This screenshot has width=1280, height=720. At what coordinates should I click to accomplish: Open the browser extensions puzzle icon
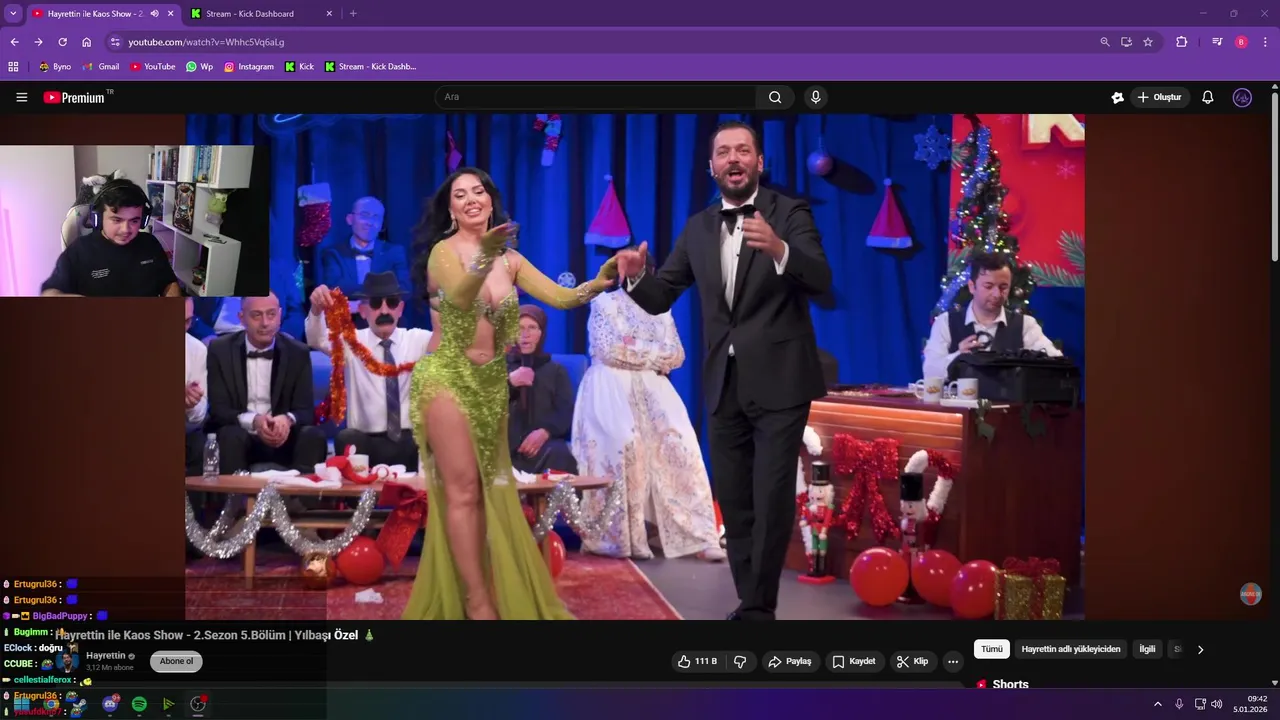[x=1182, y=42]
